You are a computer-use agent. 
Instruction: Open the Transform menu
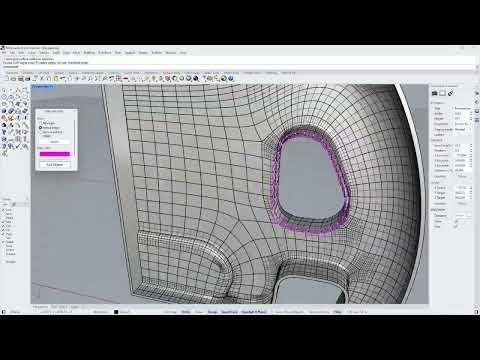[104, 53]
